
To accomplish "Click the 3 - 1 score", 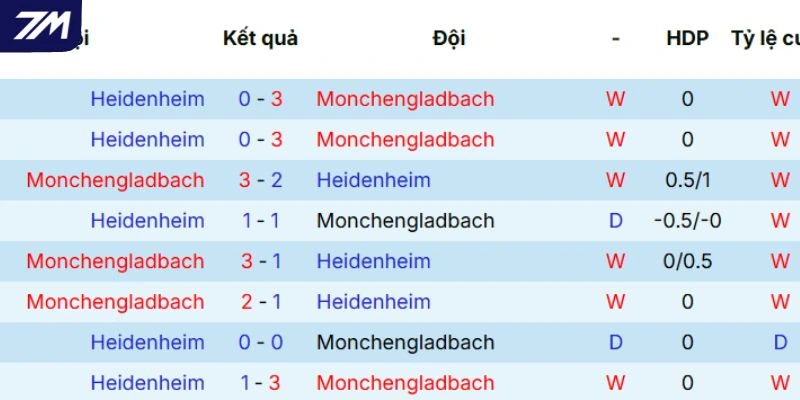I will (260, 262).
